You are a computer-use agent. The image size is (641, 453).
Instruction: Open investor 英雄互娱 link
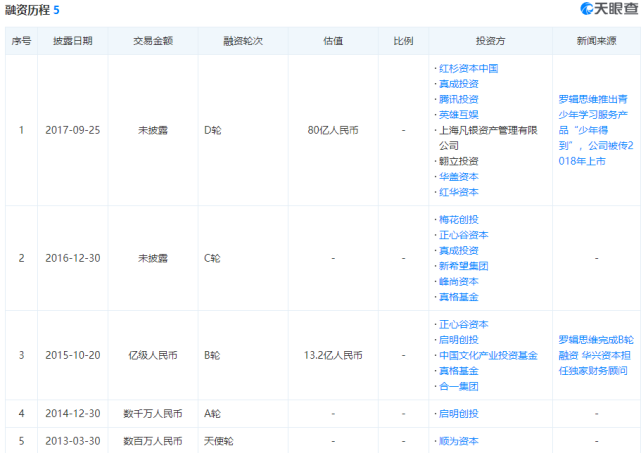click(459, 115)
